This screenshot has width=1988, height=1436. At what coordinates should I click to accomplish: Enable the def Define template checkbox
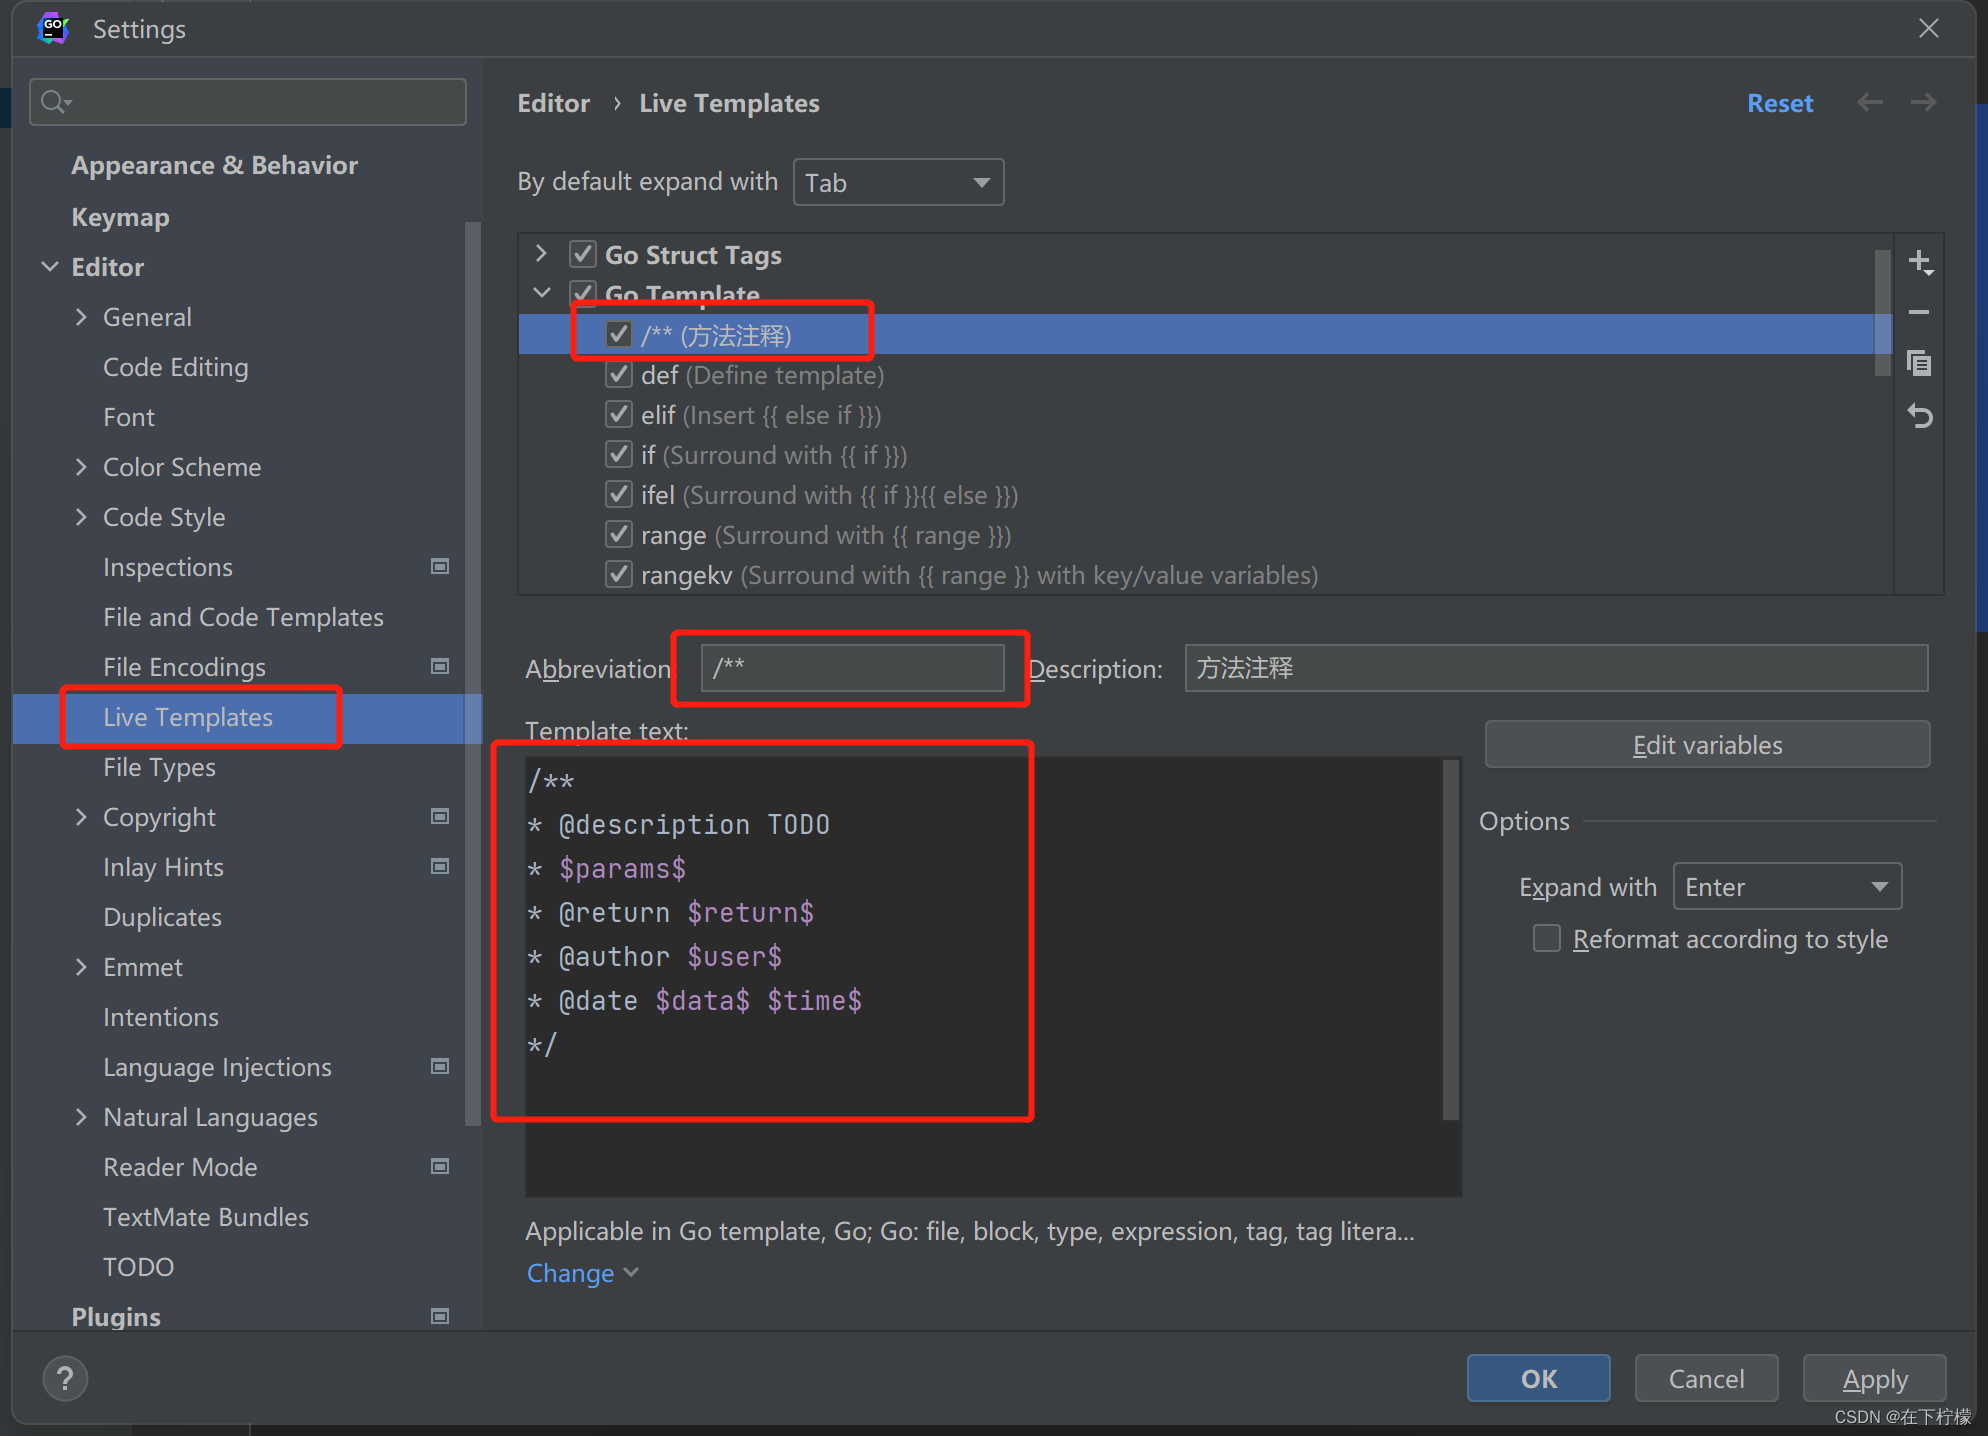tap(617, 375)
